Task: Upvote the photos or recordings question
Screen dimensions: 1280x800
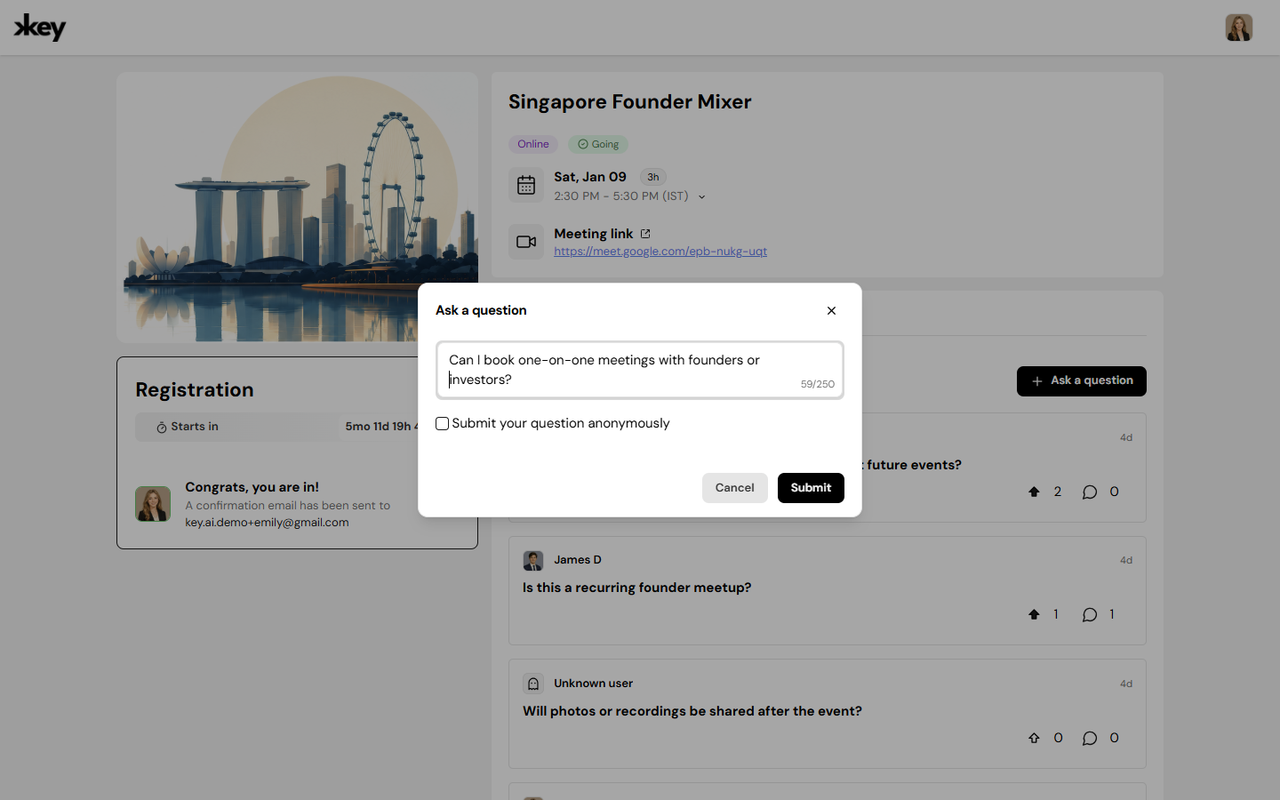Action: point(1034,738)
